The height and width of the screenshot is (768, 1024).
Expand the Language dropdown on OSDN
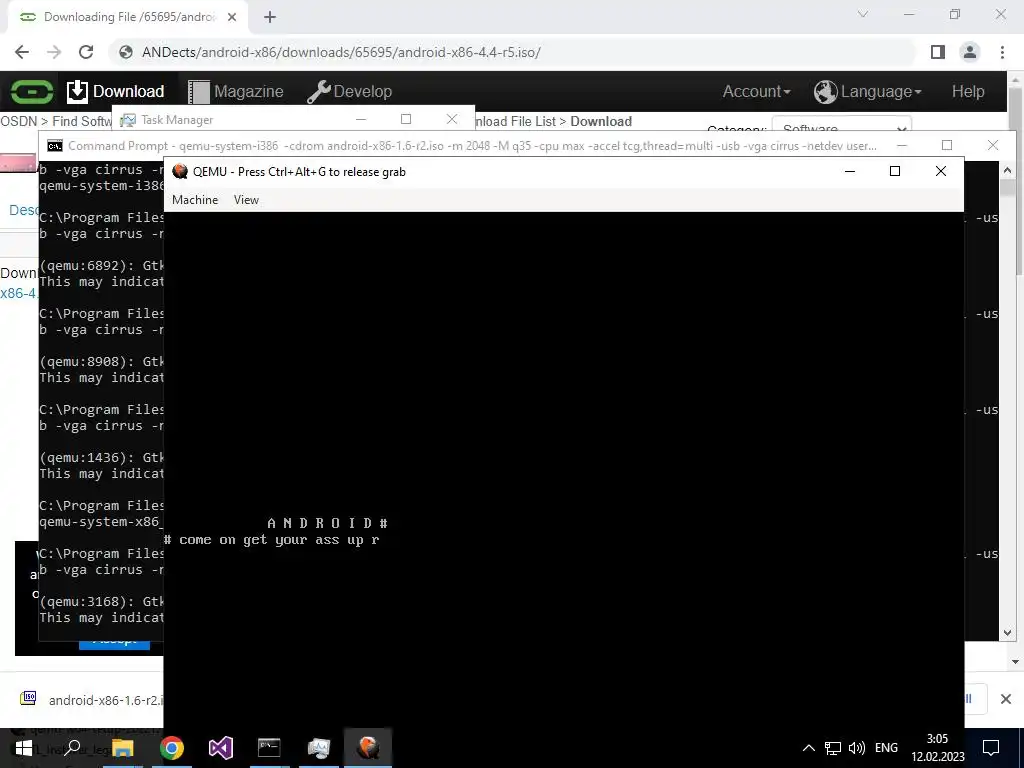tap(868, 91)
